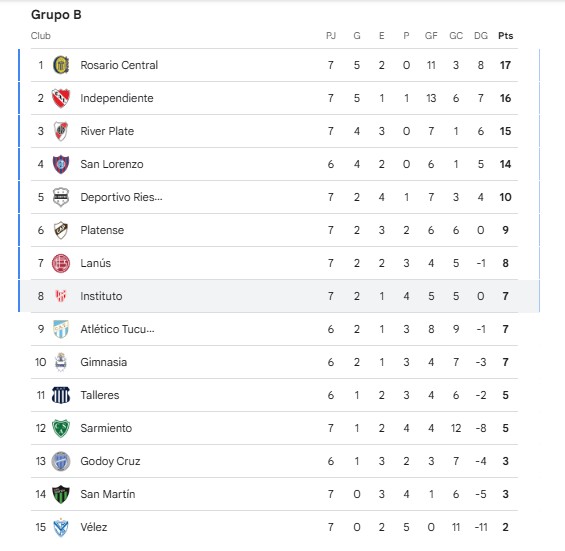Click the Rosario Central club crest
The width and height of the screenshot is (565, 551).
tap(61, 65)
